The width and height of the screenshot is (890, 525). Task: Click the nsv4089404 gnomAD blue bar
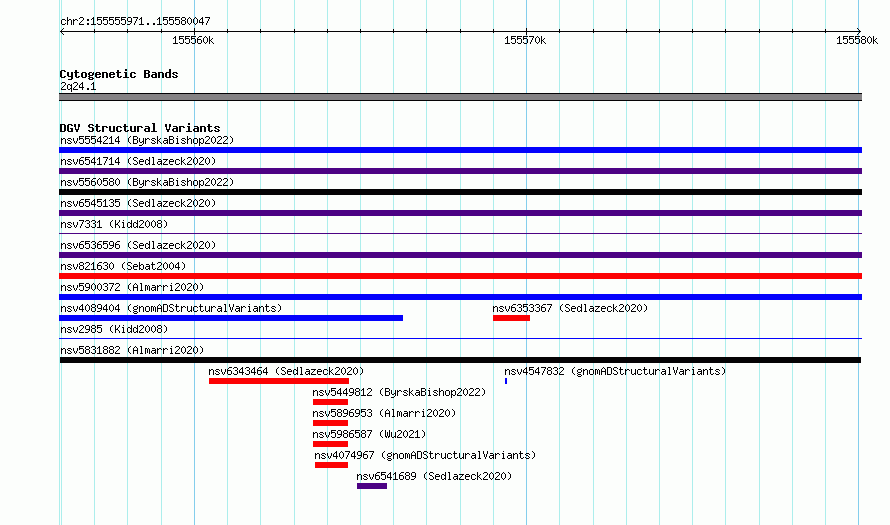coord(231,318)
